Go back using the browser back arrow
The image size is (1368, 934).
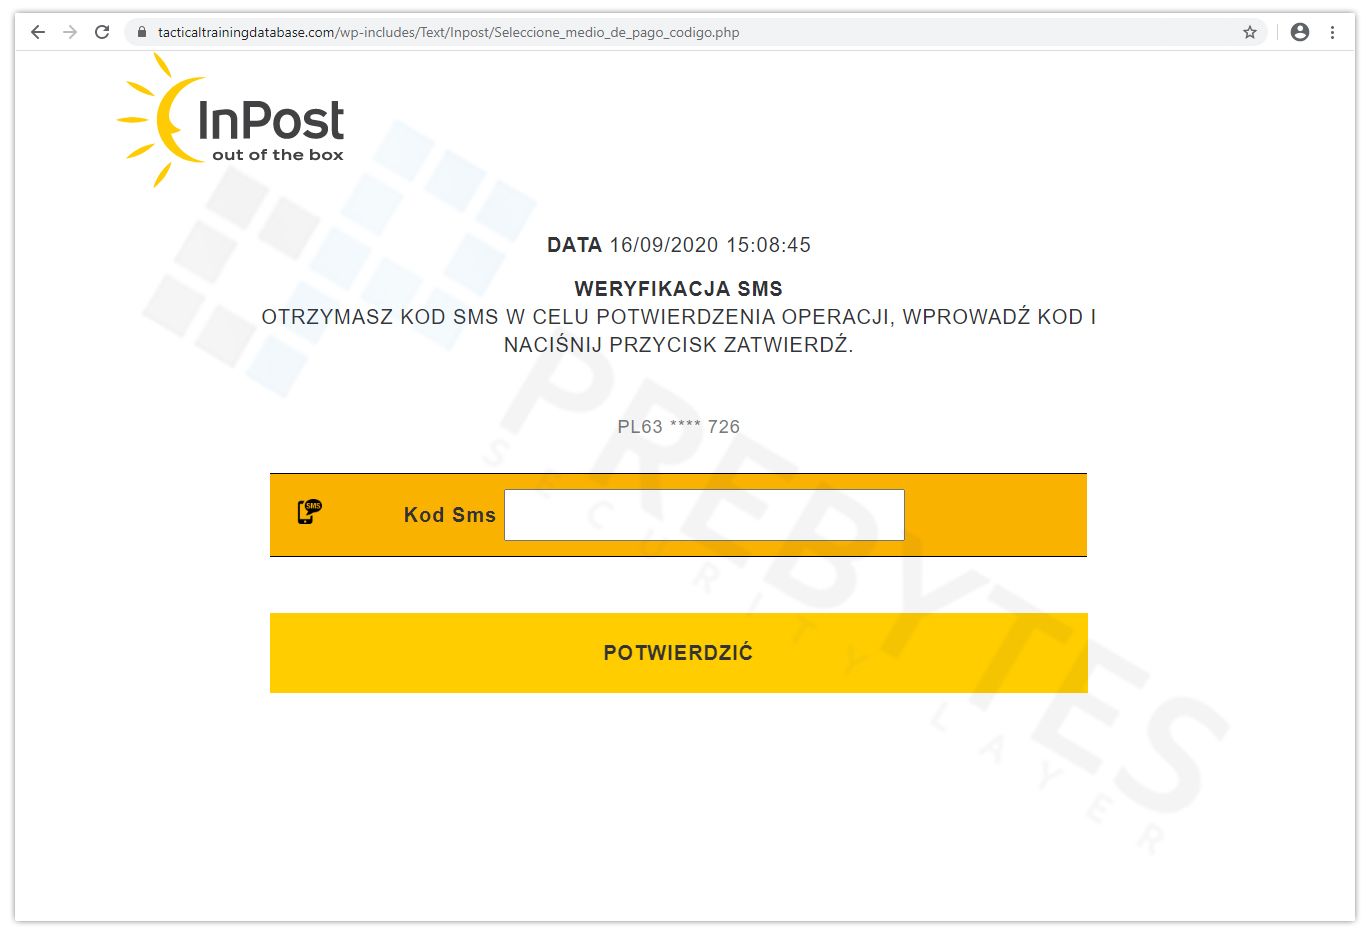(38, 32)
